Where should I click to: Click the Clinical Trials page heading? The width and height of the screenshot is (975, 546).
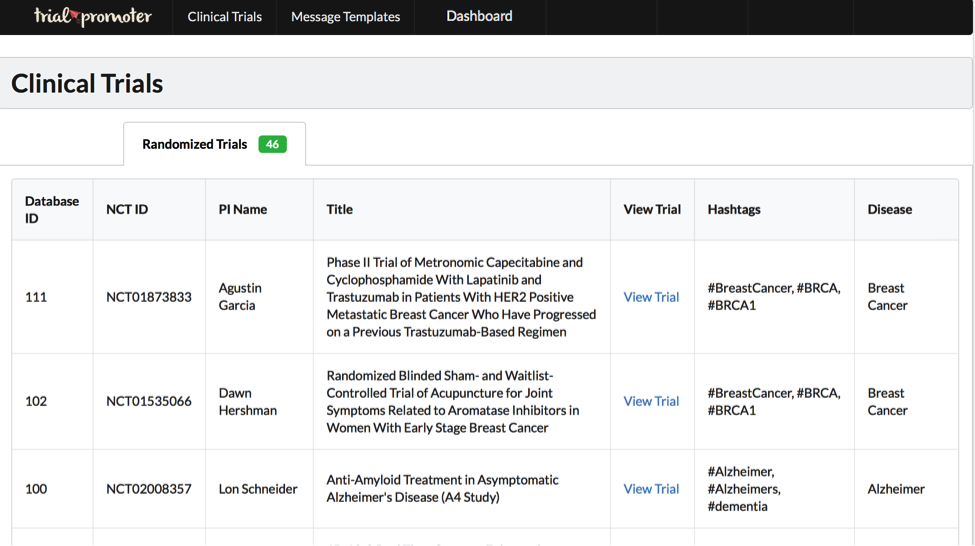tap(87, 83)
